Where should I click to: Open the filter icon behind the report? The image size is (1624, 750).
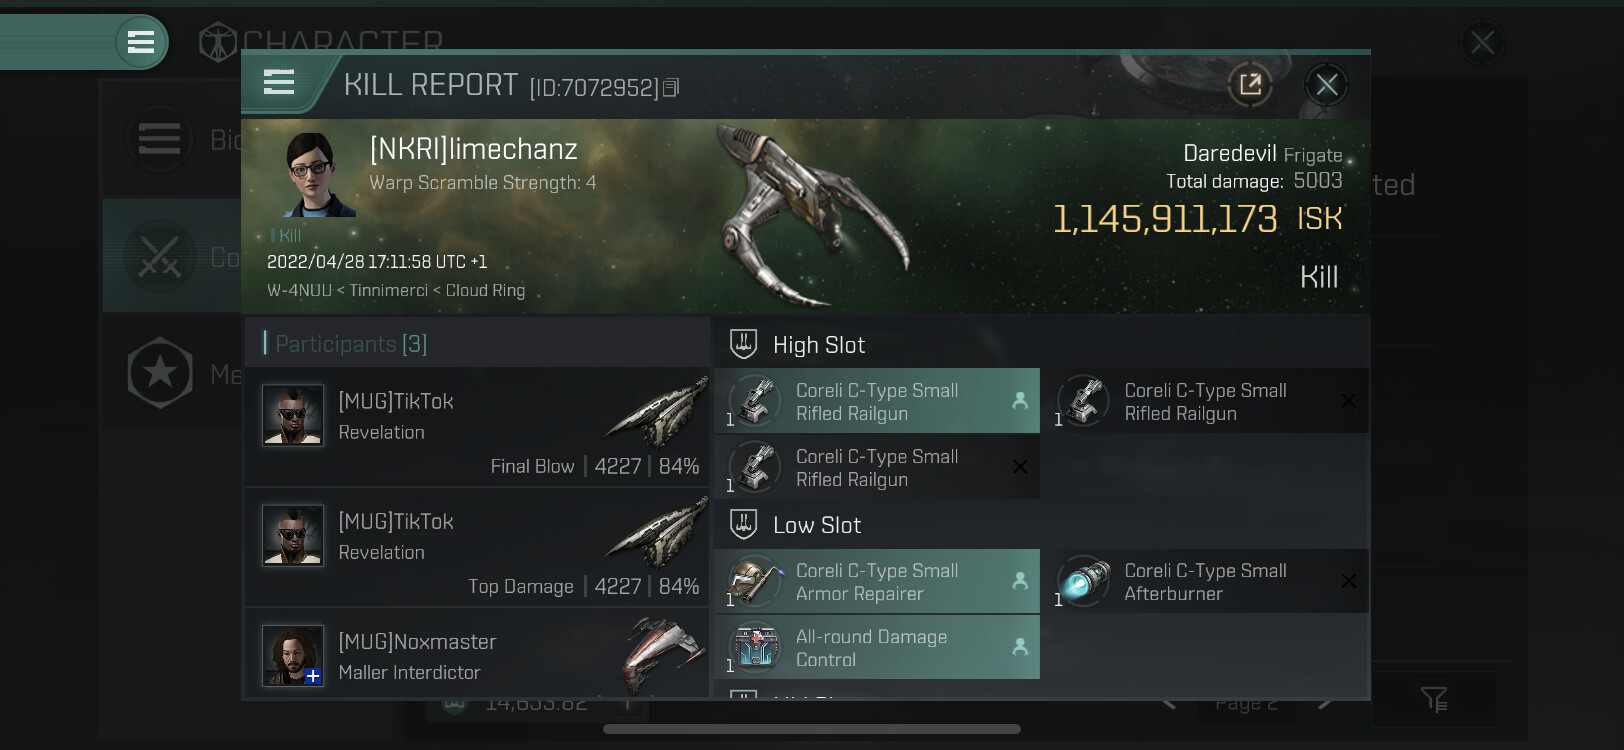1434,700
